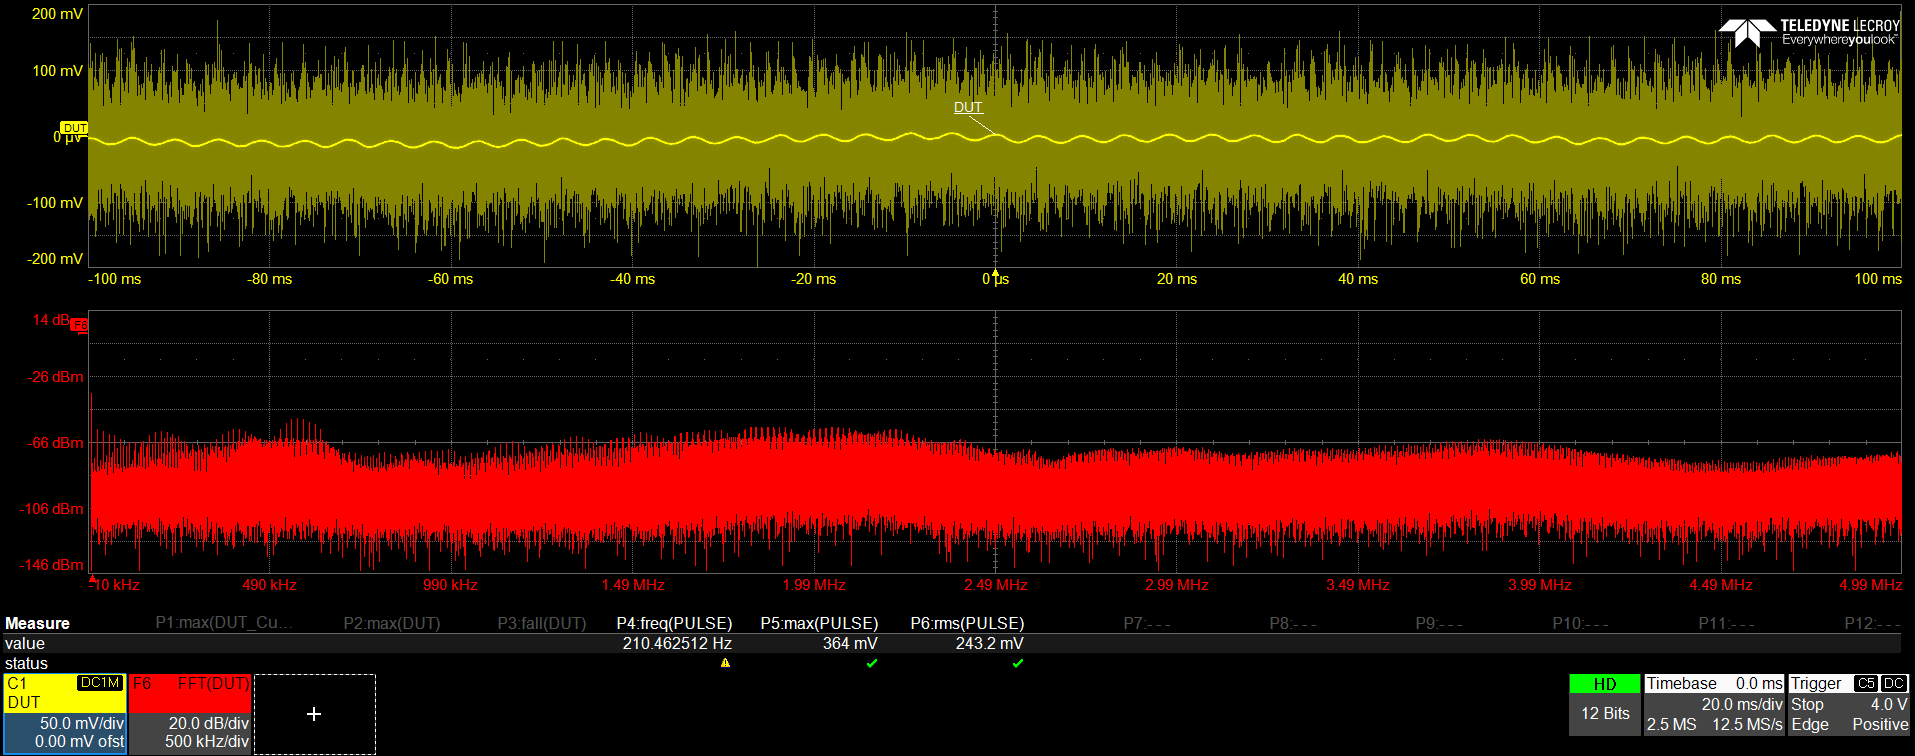Select the P6:rms(PULSE) measurement column

(x=967, y=623)
